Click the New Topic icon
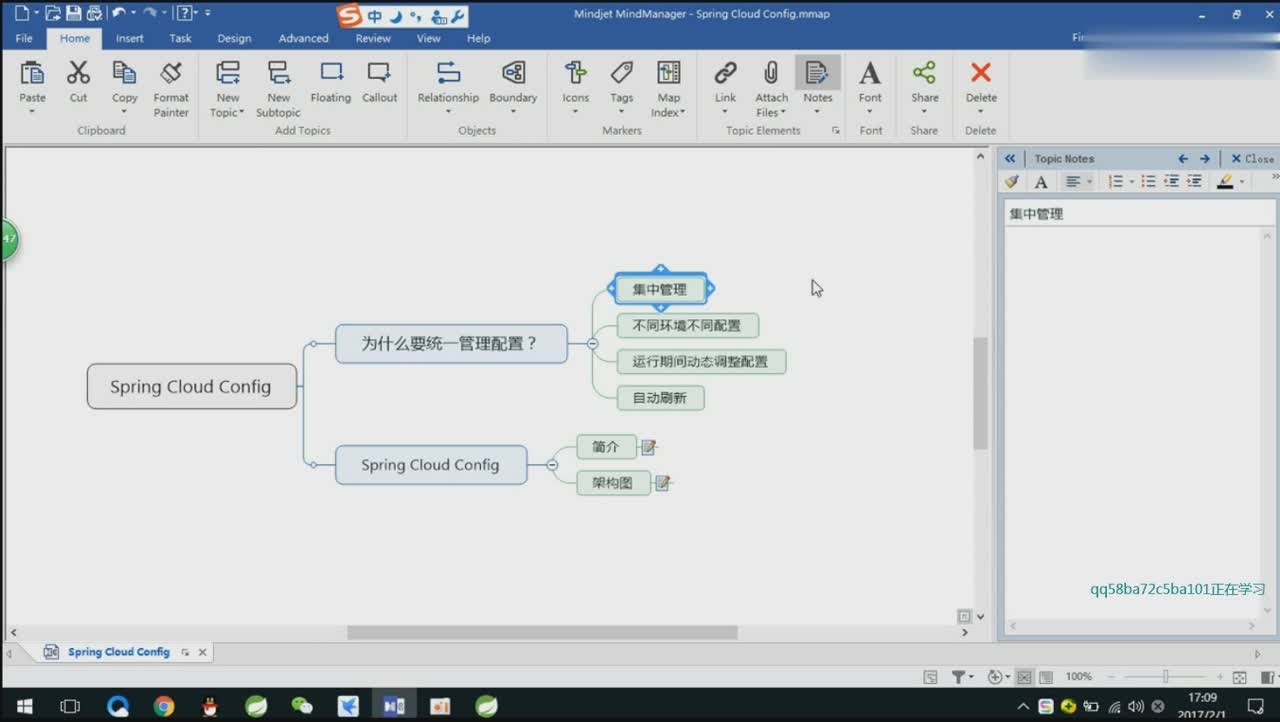 [x=228, y=73]
